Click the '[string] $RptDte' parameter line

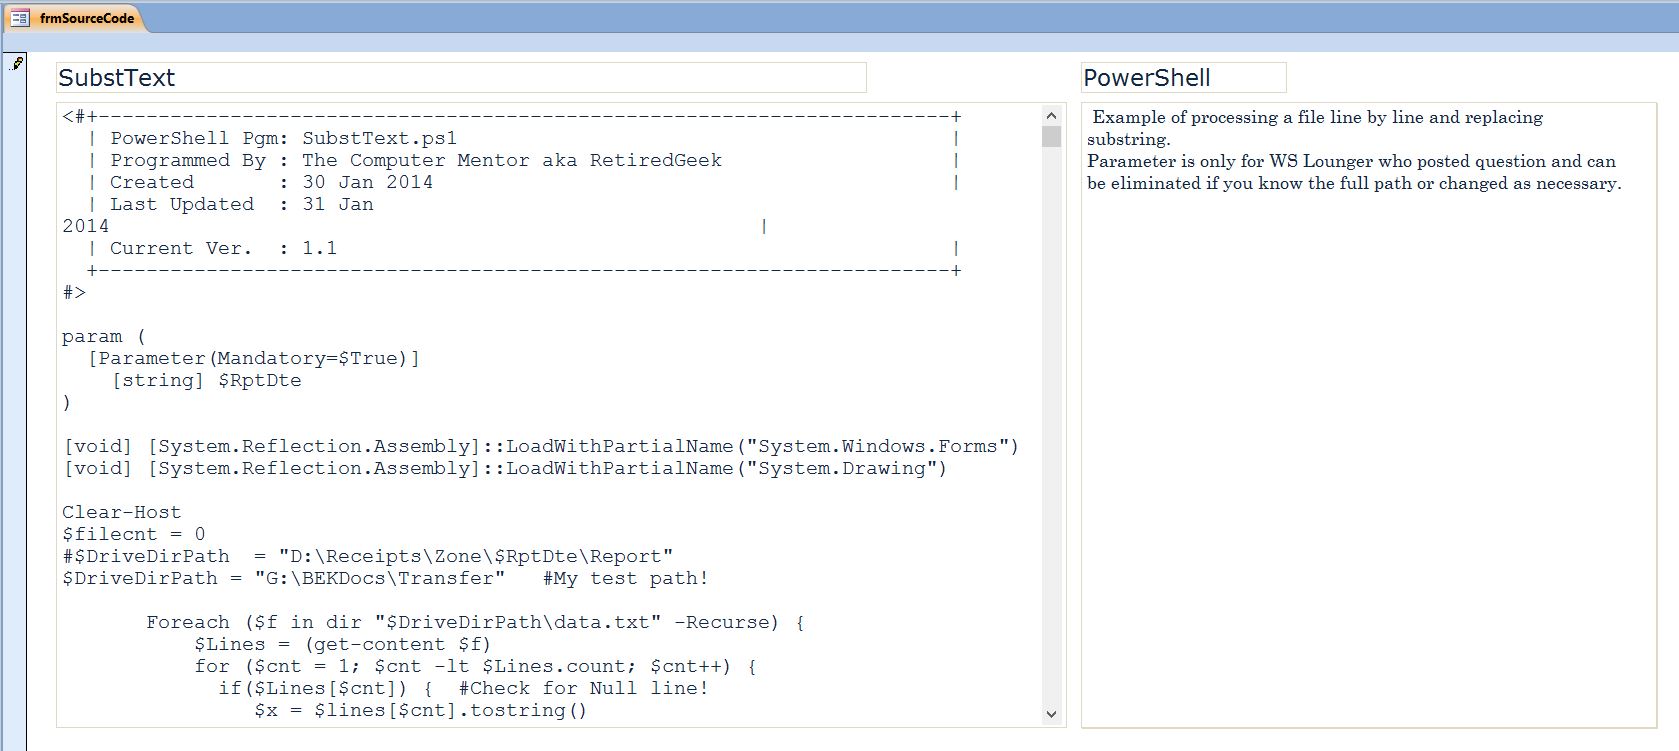point(206,380)
